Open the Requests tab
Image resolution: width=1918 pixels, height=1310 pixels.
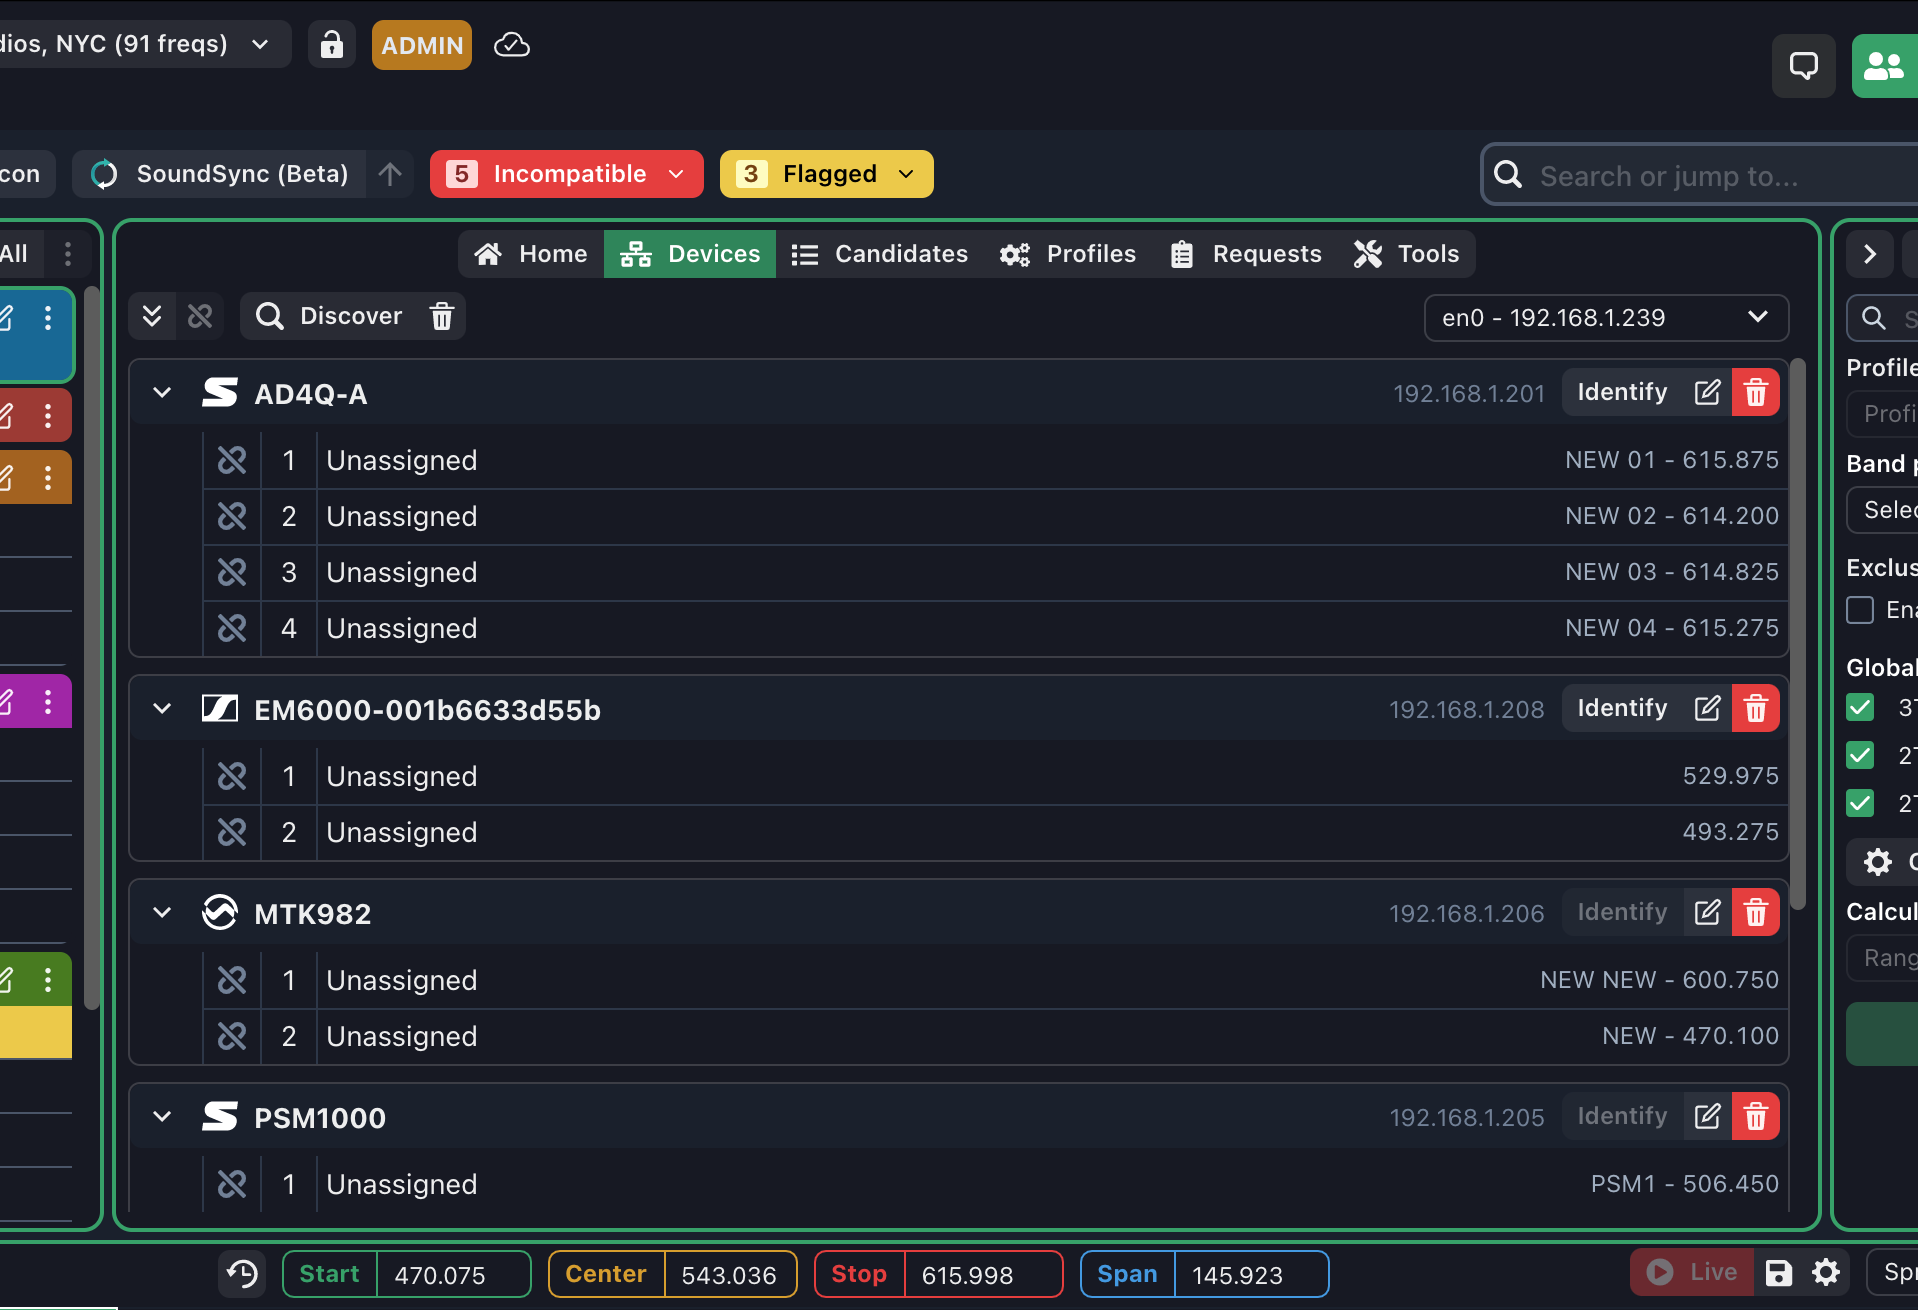point(1246,254)
